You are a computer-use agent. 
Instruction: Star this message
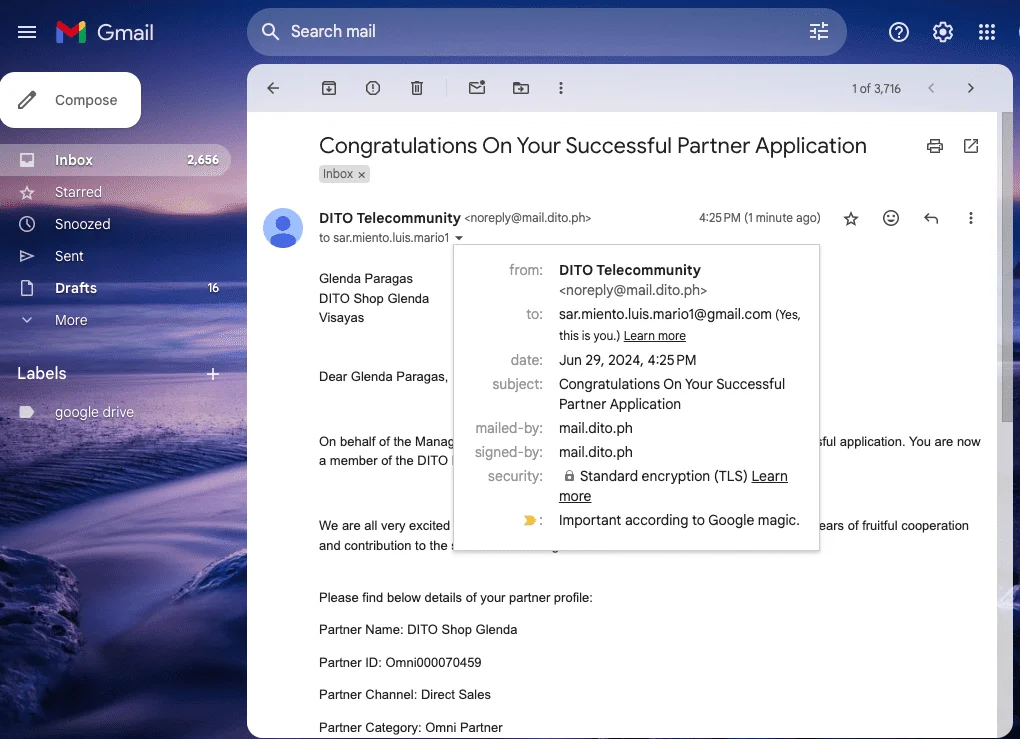tap(851, 219)
